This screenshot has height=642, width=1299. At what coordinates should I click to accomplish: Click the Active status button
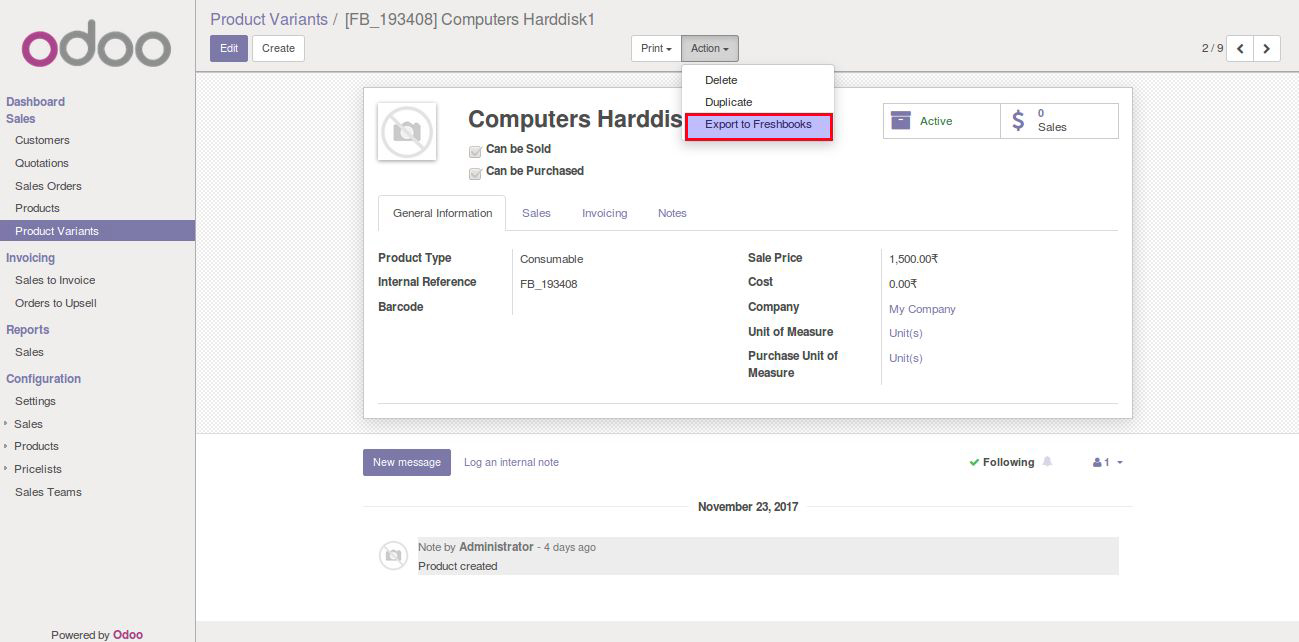pos(942,121)
